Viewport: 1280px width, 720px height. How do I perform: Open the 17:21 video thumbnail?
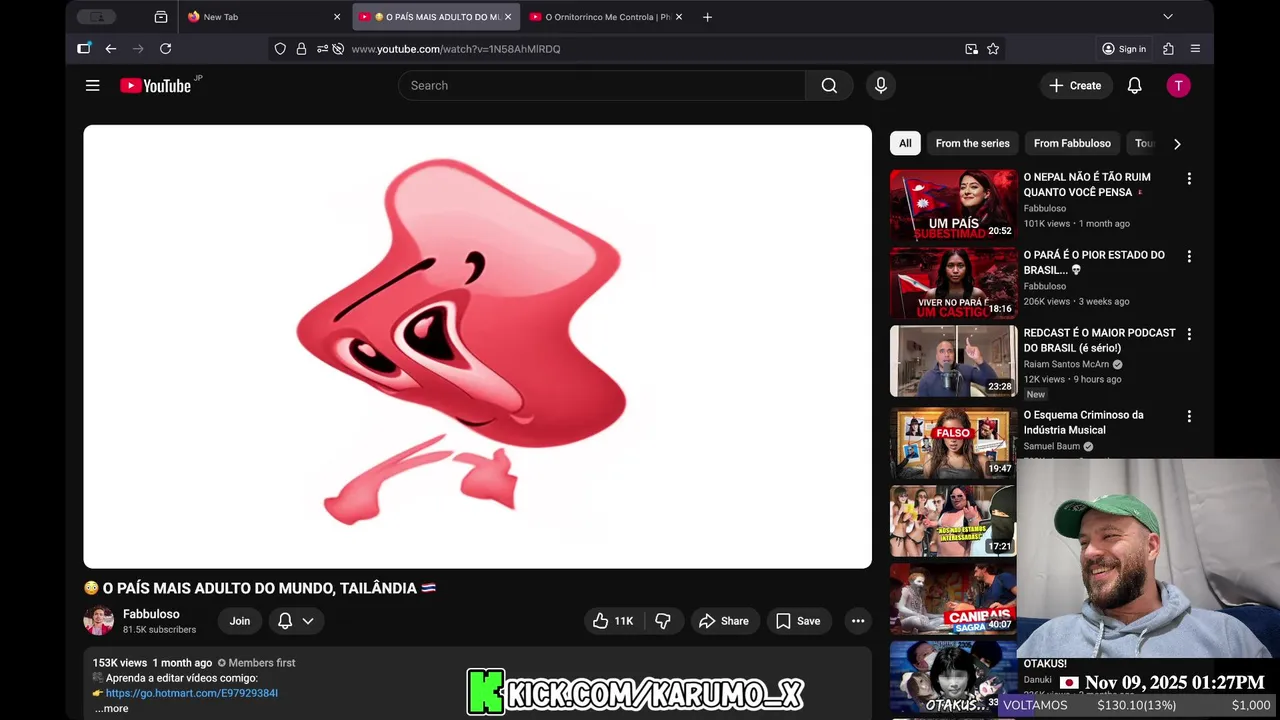click(x=953, y=521)
